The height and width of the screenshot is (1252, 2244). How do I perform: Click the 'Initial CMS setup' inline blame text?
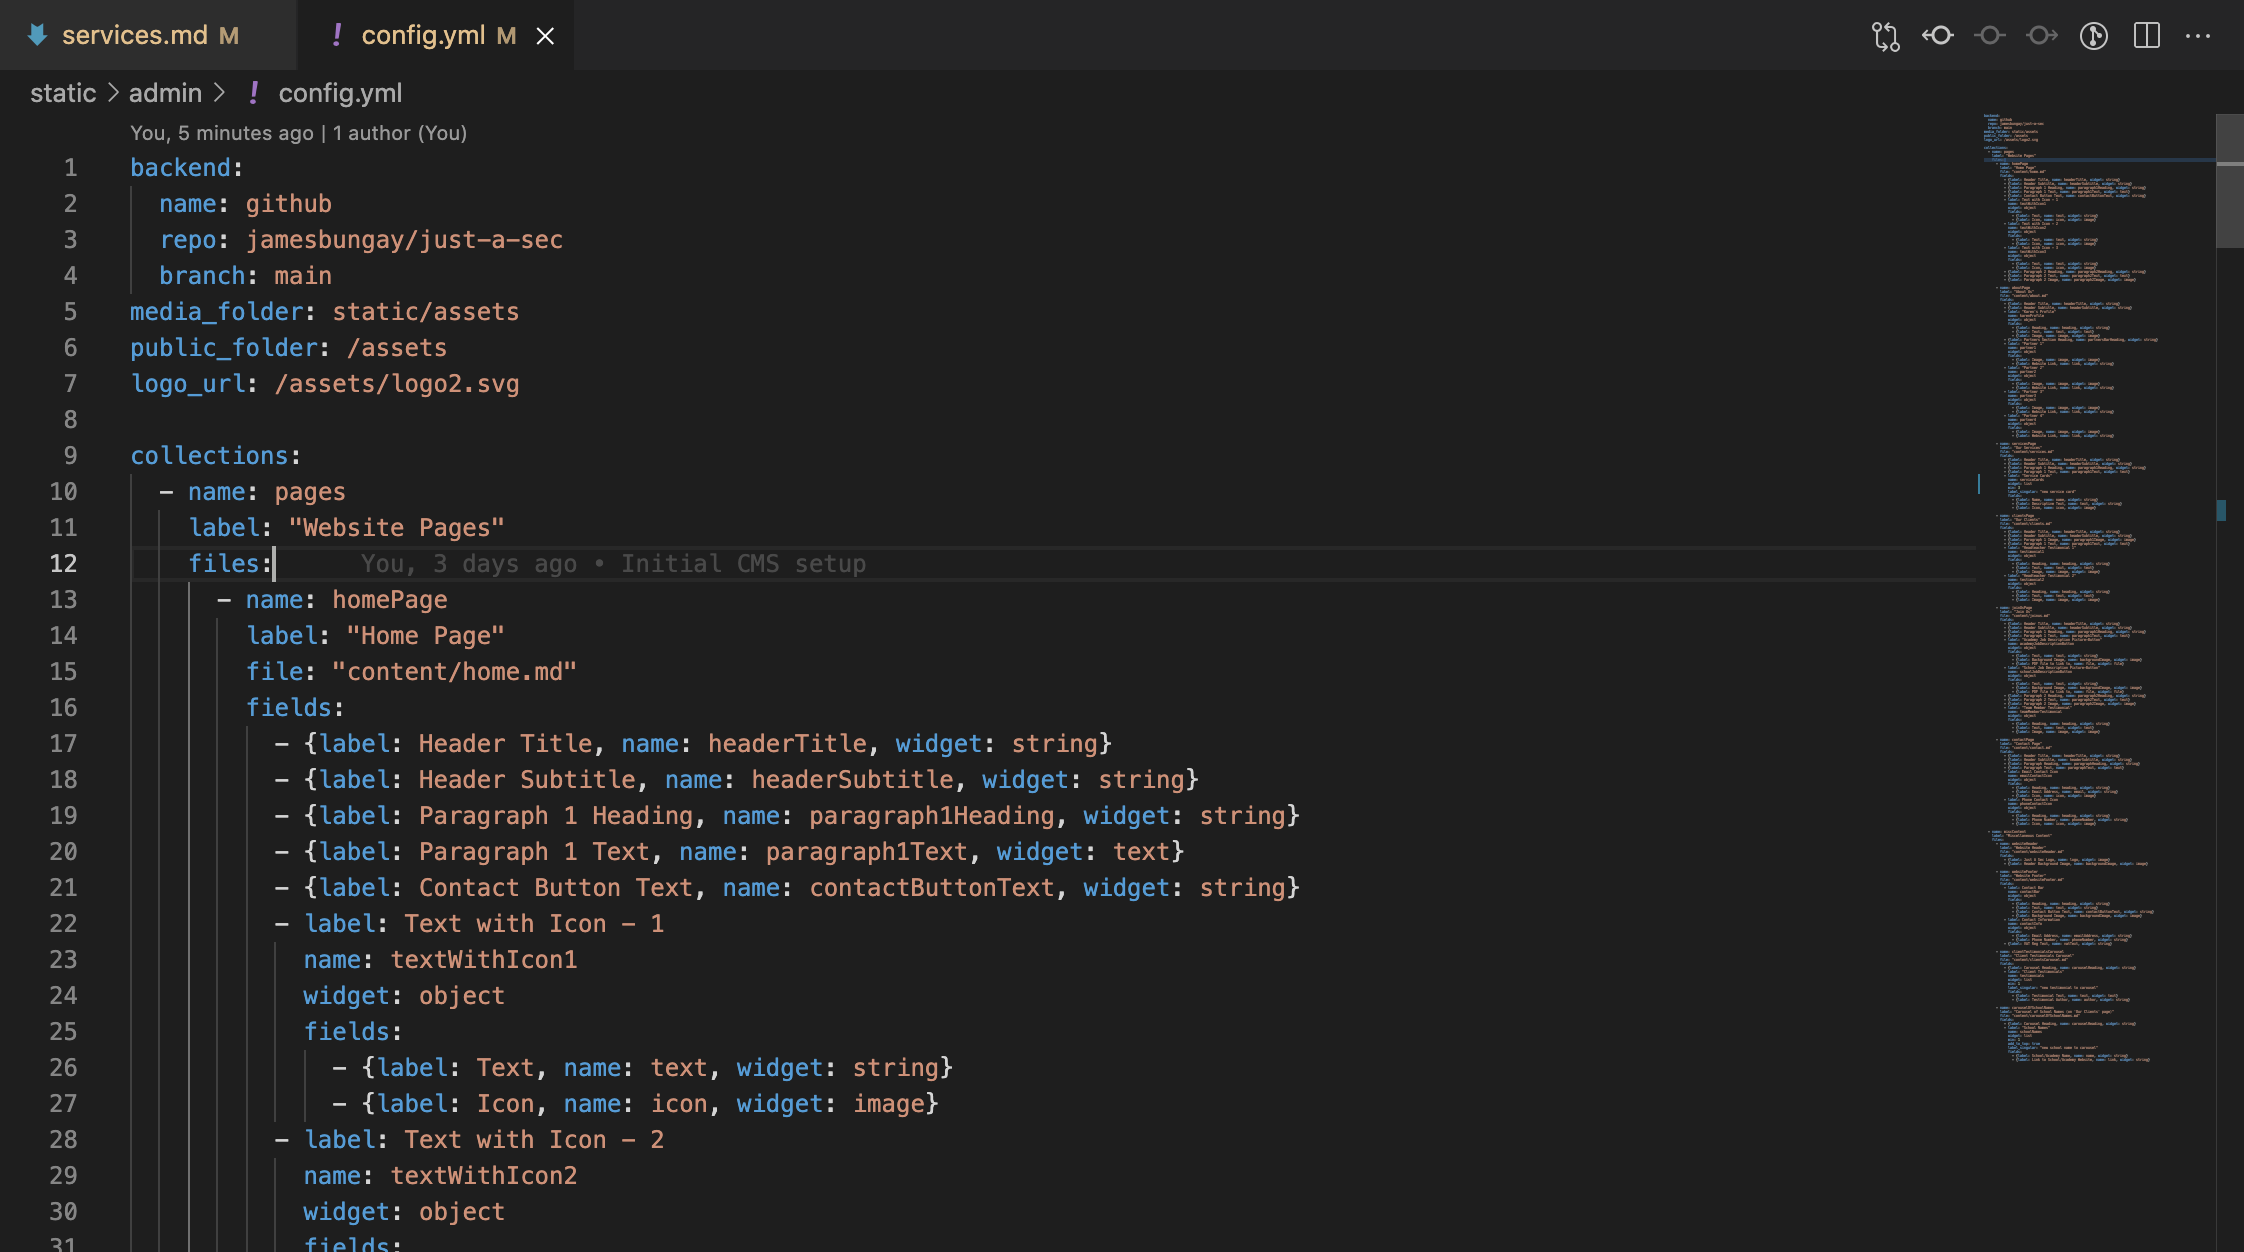click(x=742, y=563)
